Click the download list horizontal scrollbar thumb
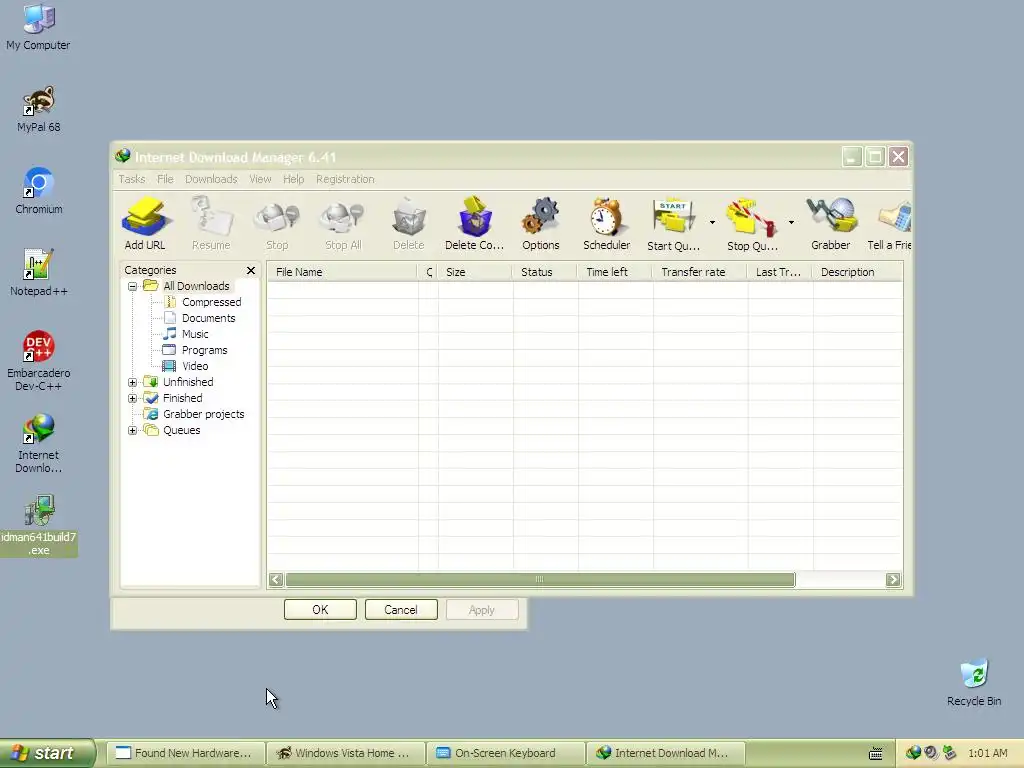 540,580
